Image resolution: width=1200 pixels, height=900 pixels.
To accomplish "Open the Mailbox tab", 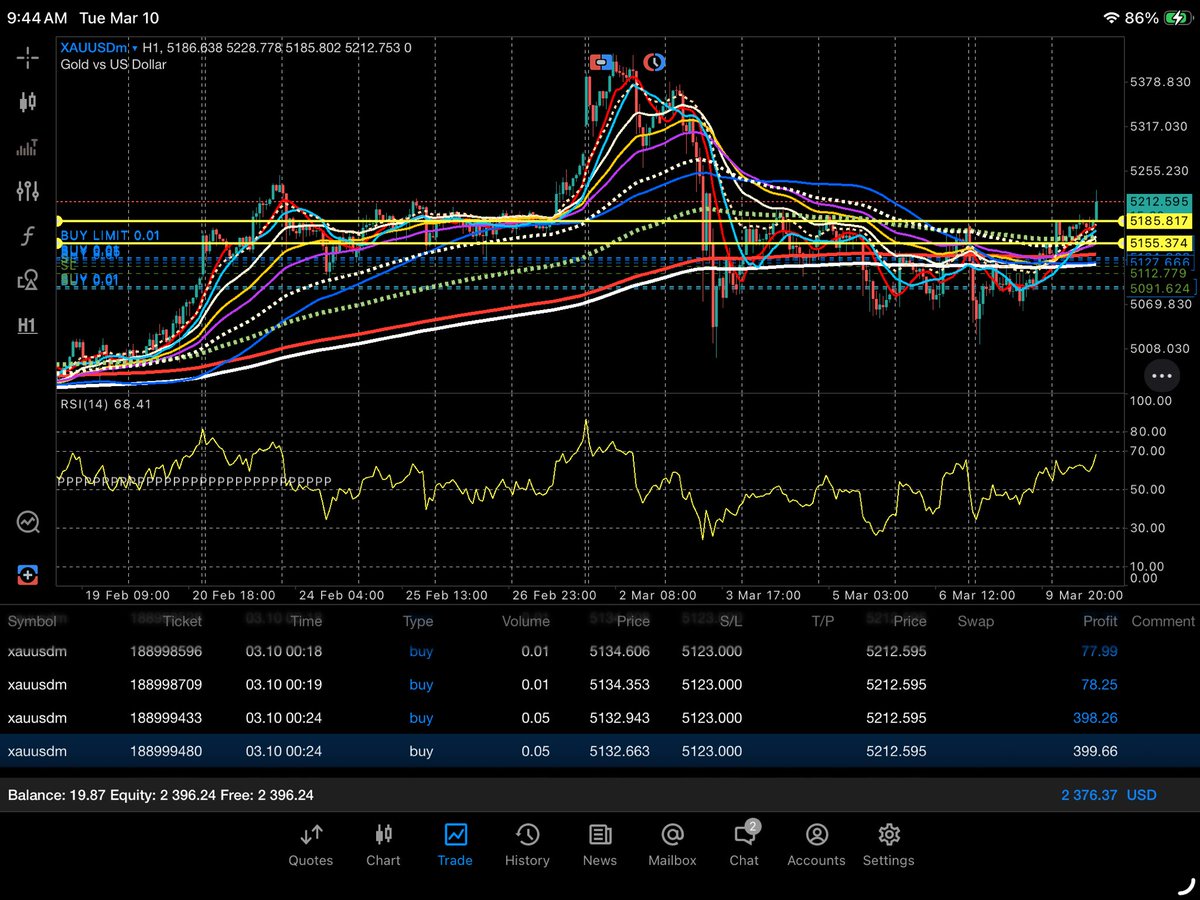I will pyautogui.click(x=672, y=845).
